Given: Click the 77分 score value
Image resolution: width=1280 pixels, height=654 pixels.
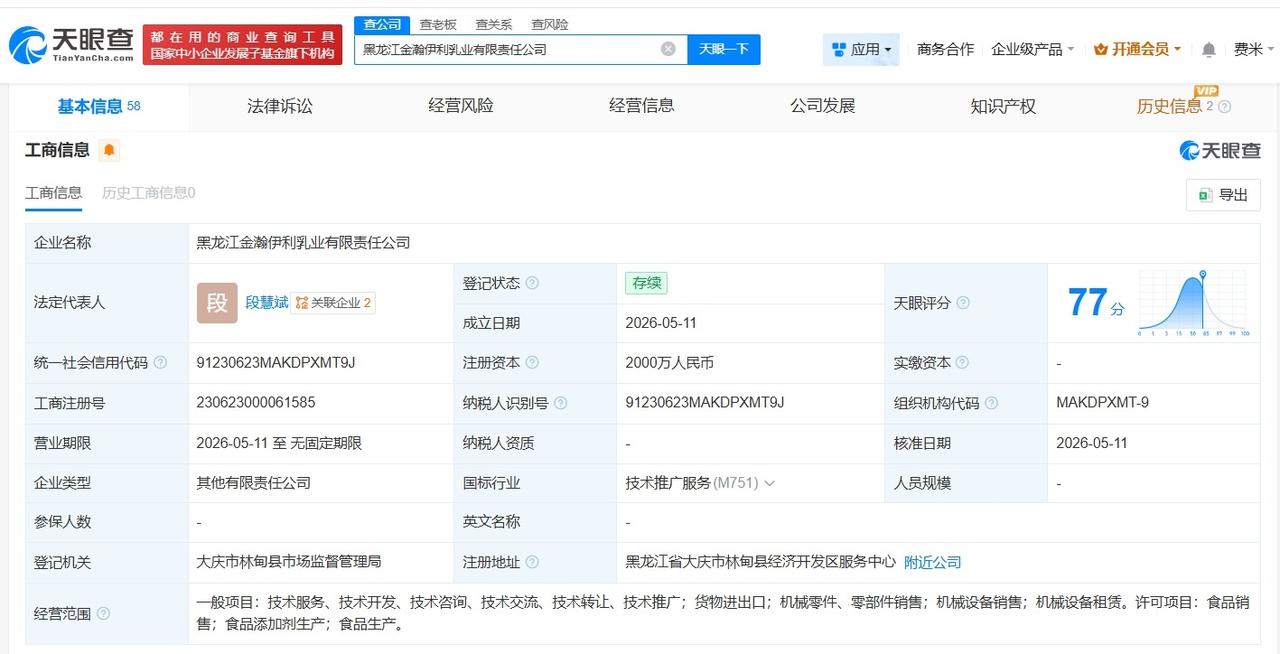Looking at the screenshot, I should coord(1096,303).
